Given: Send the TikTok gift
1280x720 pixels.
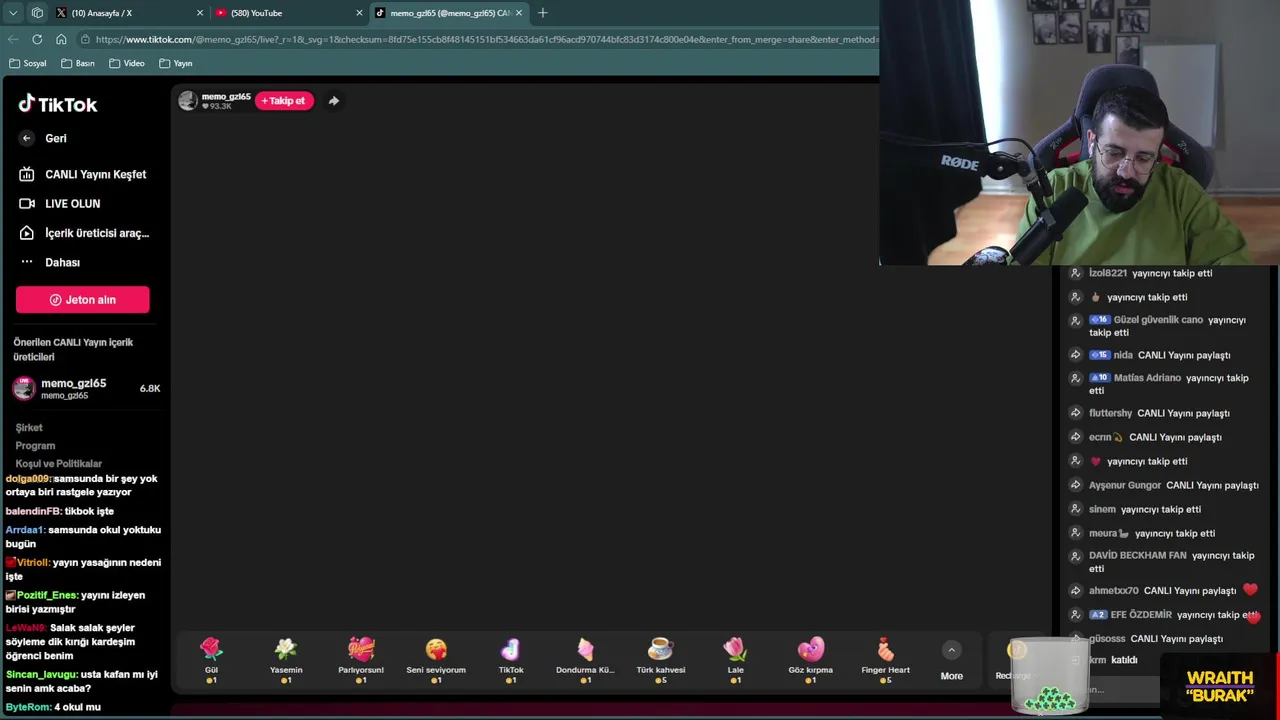Looking at the screenshot, I should point(511,660).
